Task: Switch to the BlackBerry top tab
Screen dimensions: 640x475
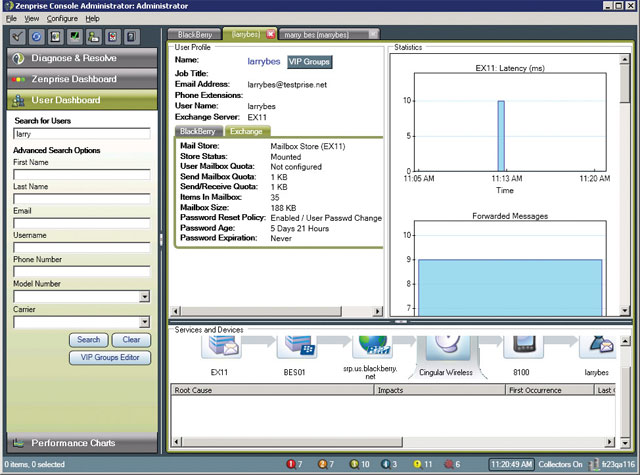Action: 195,35
